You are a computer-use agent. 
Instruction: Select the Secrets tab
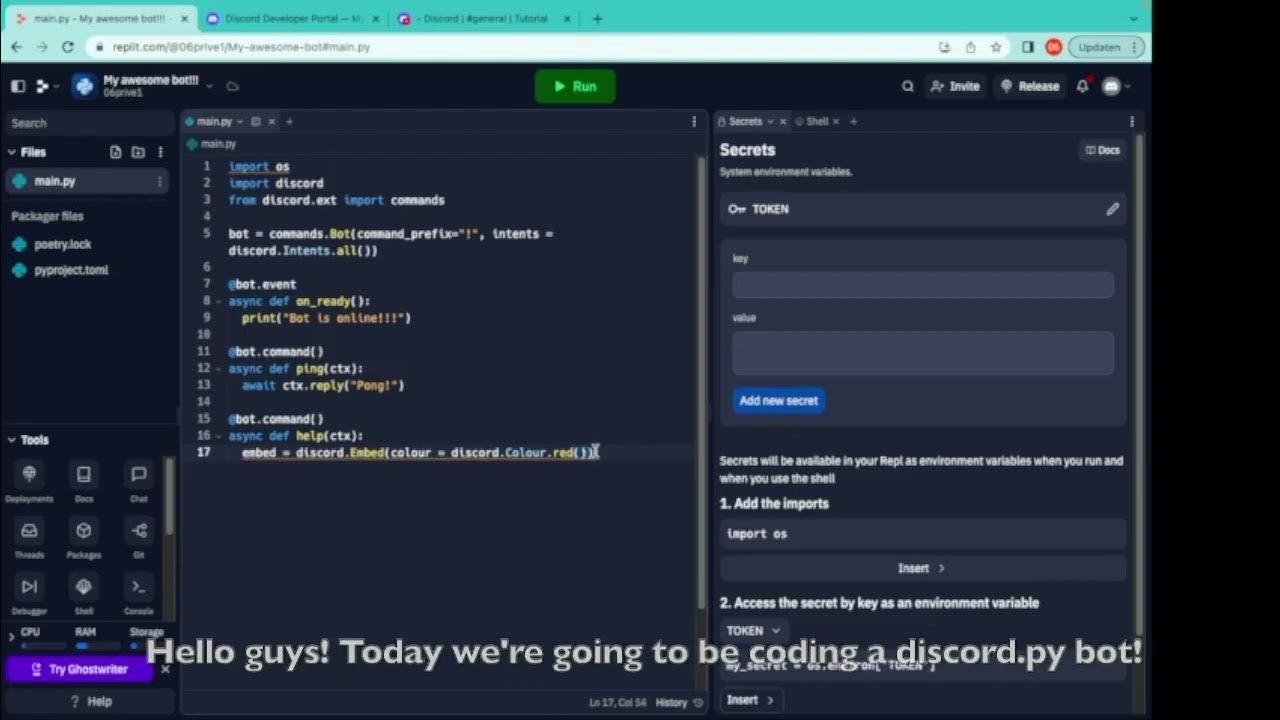[745, 122]
